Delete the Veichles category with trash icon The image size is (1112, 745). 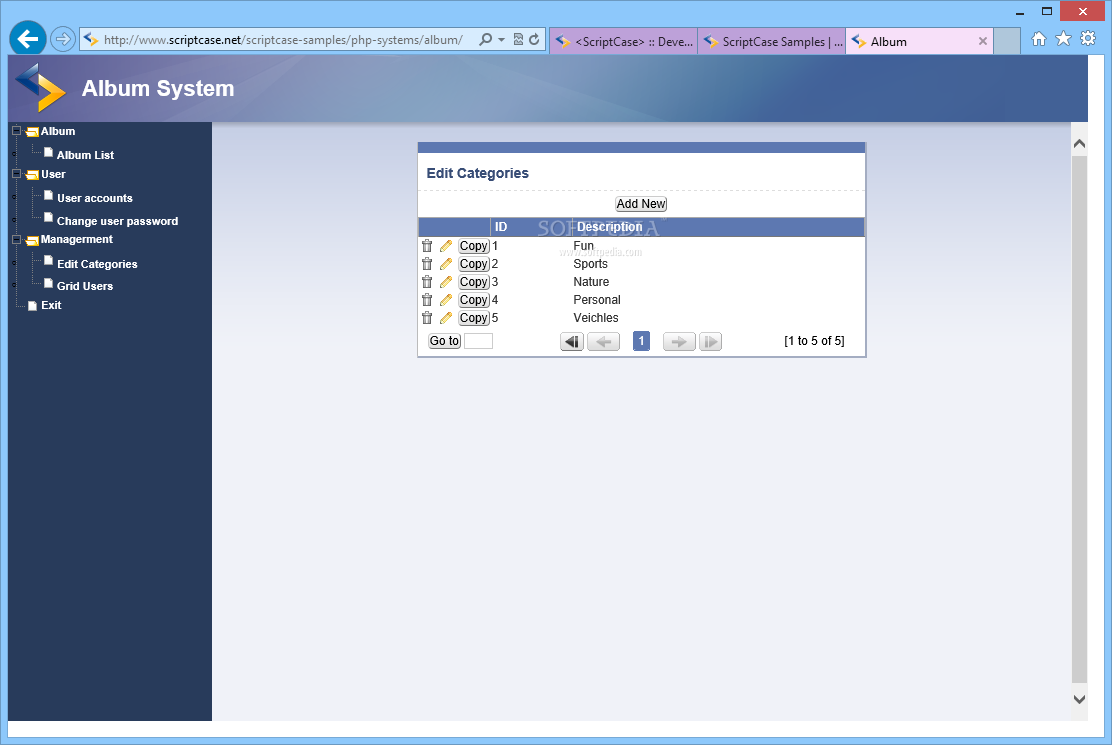pyautogui.click(x=427, y=318)
